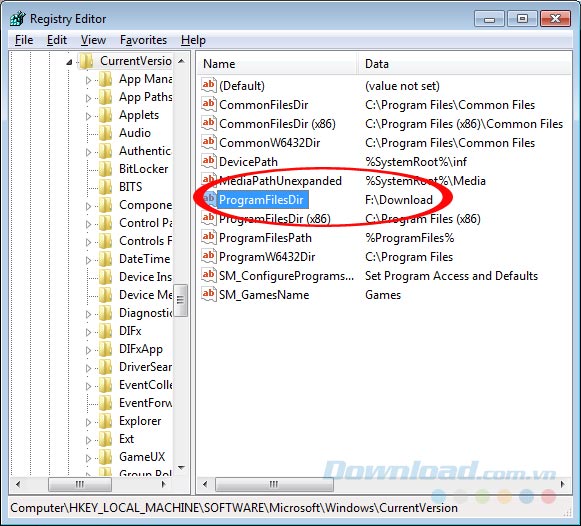Click the BITS folder icon
This screenshot has width=581, height=526.
(x=106, y=186)
